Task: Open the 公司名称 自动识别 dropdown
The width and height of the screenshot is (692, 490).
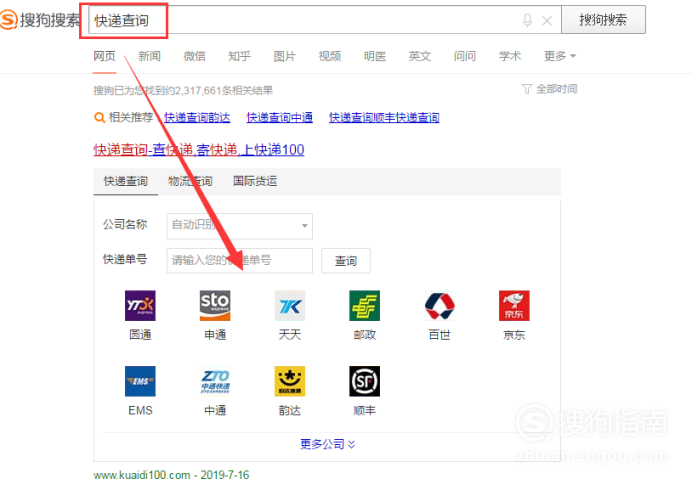Action: pos(240,226)
